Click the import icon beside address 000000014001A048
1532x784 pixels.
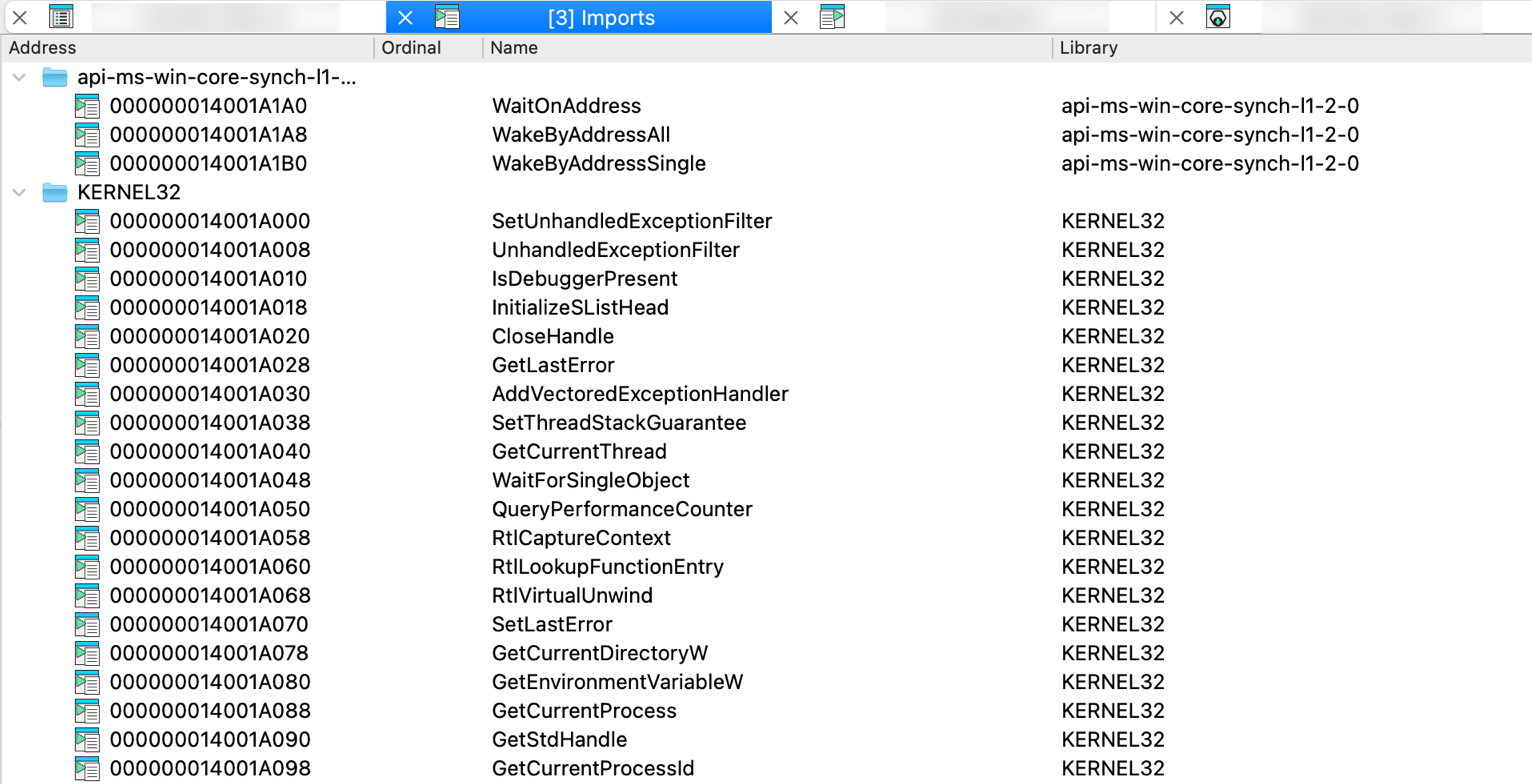(88, 481)
